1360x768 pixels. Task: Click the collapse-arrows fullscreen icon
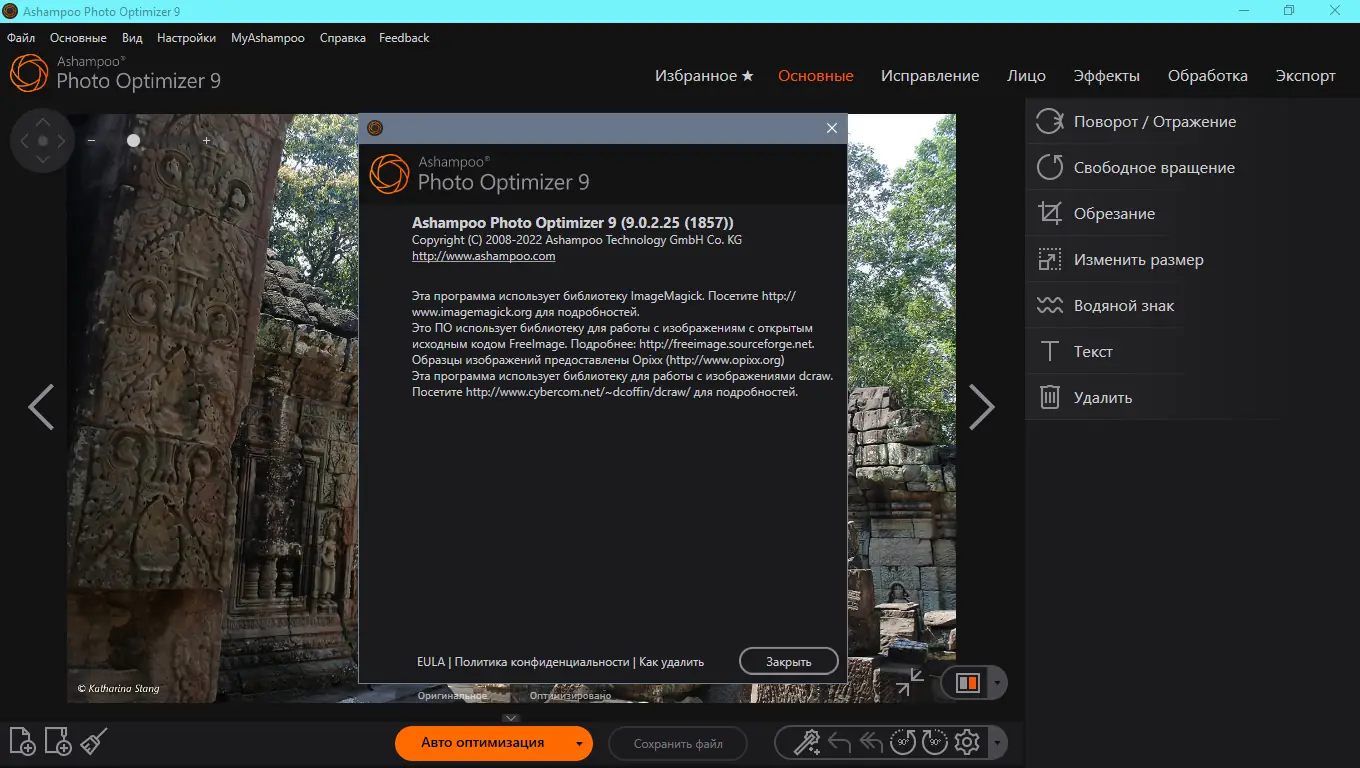pos(910,683)
